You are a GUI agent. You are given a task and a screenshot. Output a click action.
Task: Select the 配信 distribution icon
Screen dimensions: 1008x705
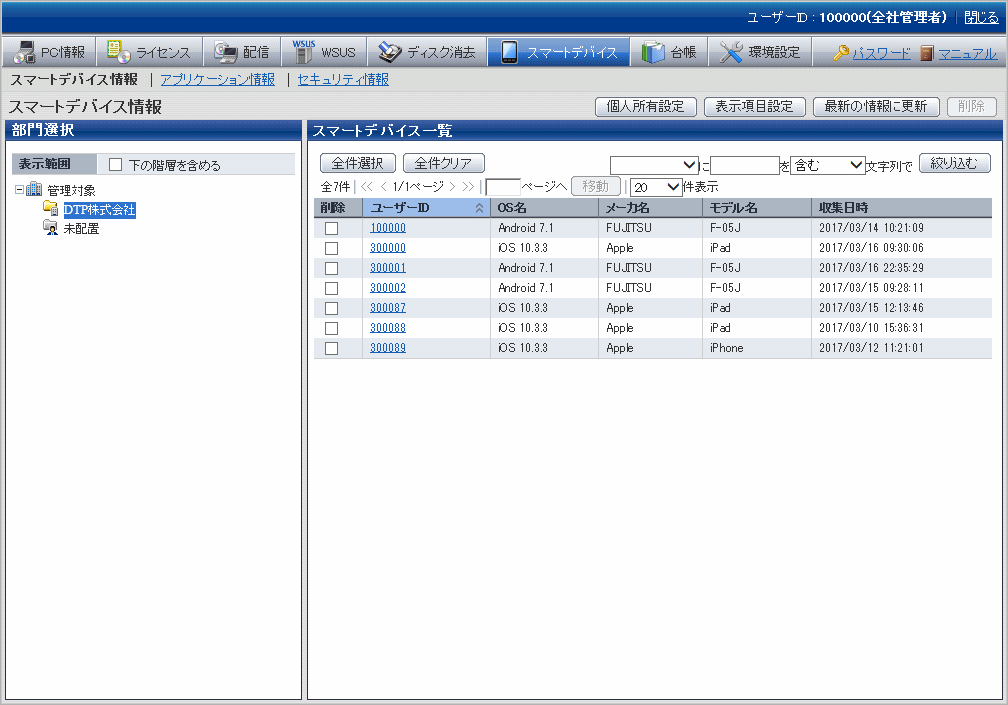225,52
